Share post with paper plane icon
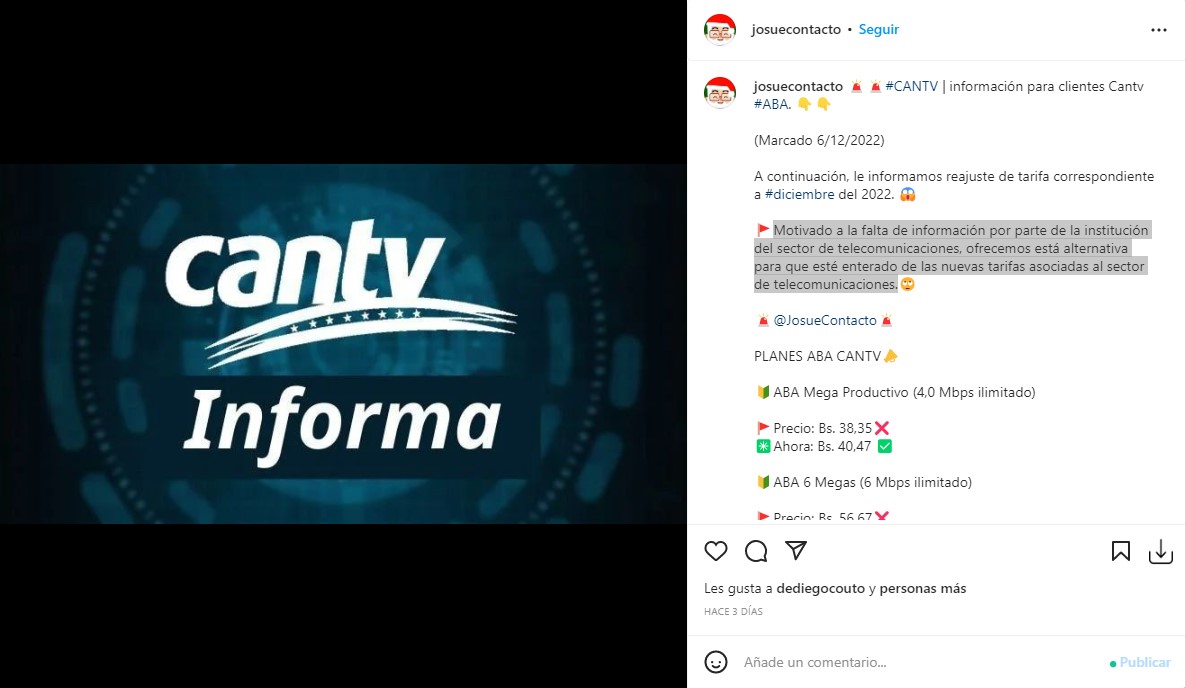Viewport: 1185px width, 688px height. (796, 550)
